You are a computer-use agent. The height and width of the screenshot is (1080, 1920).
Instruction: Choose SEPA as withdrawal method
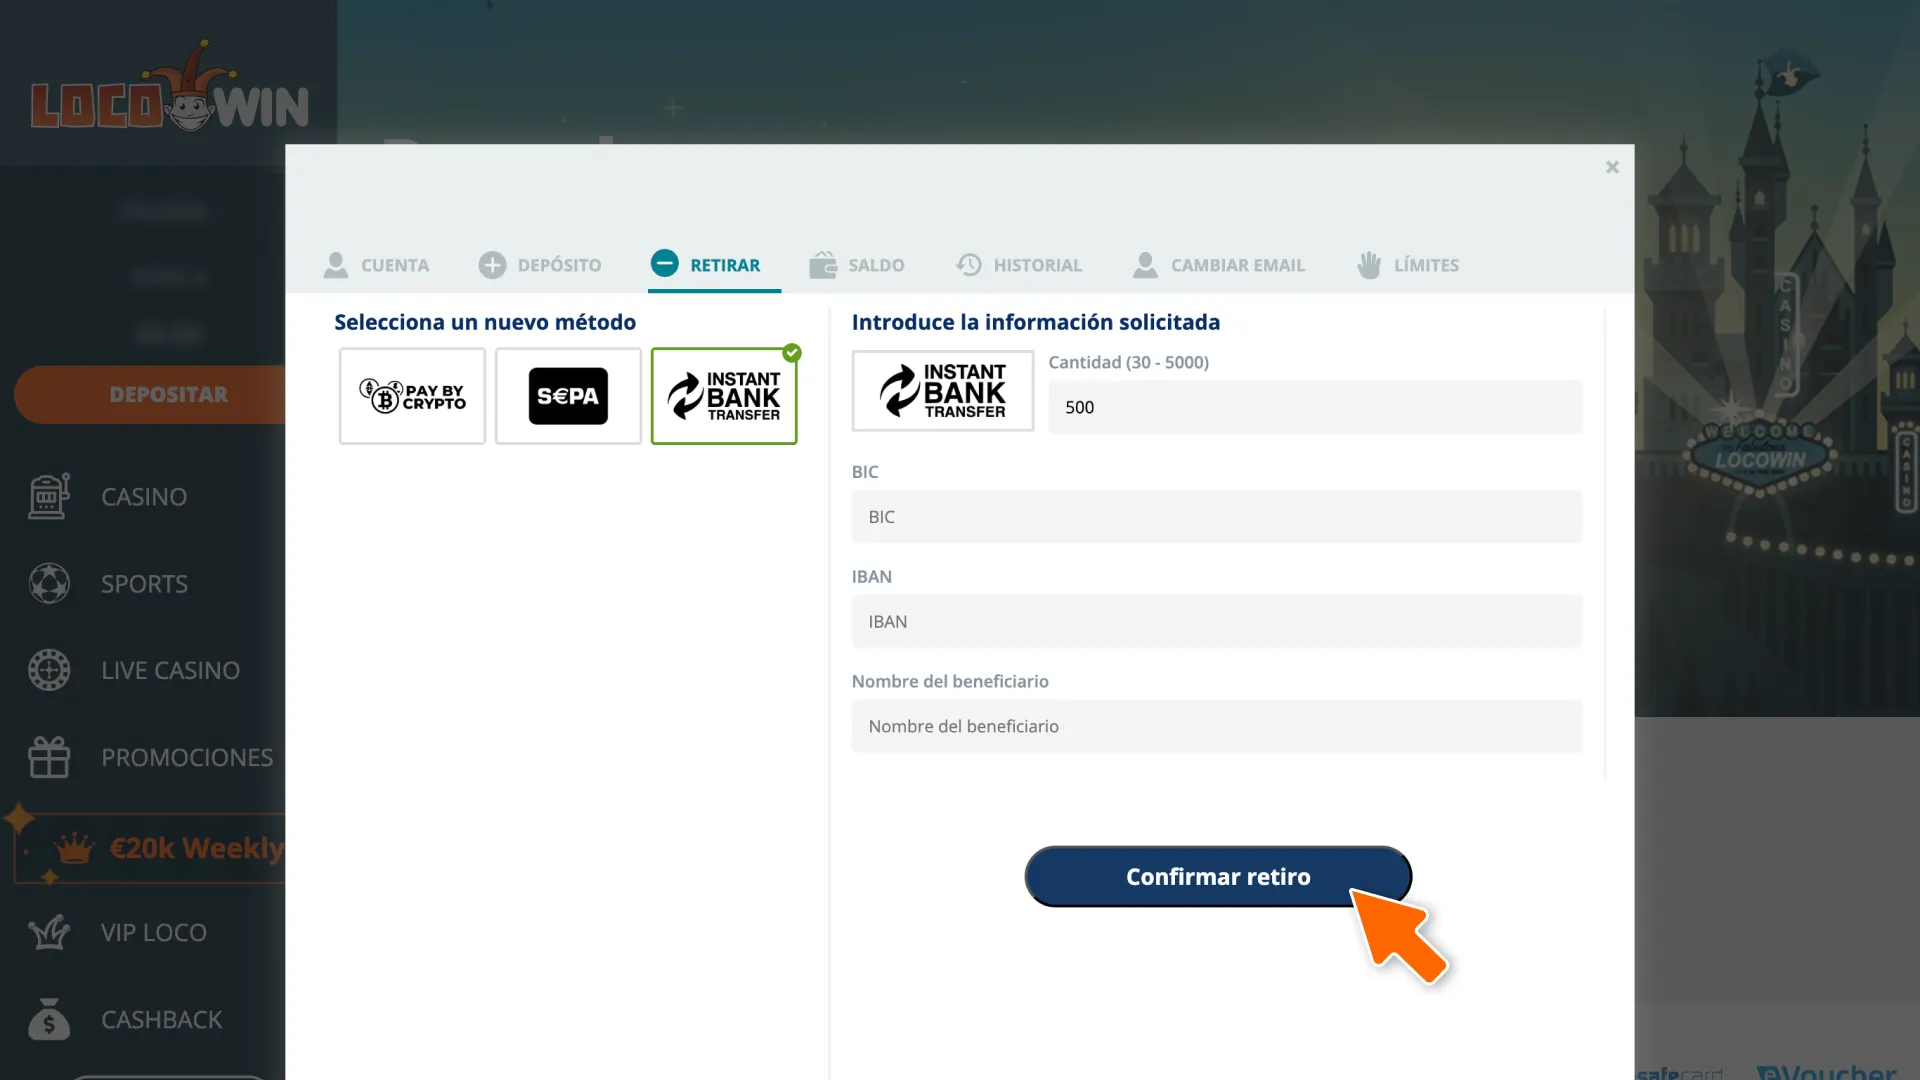567,396
